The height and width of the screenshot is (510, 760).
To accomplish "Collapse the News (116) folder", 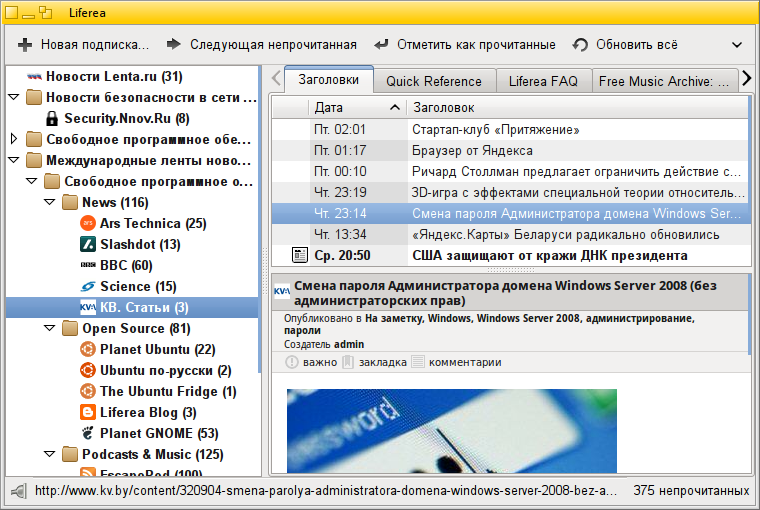I will [x=49, y=202].
